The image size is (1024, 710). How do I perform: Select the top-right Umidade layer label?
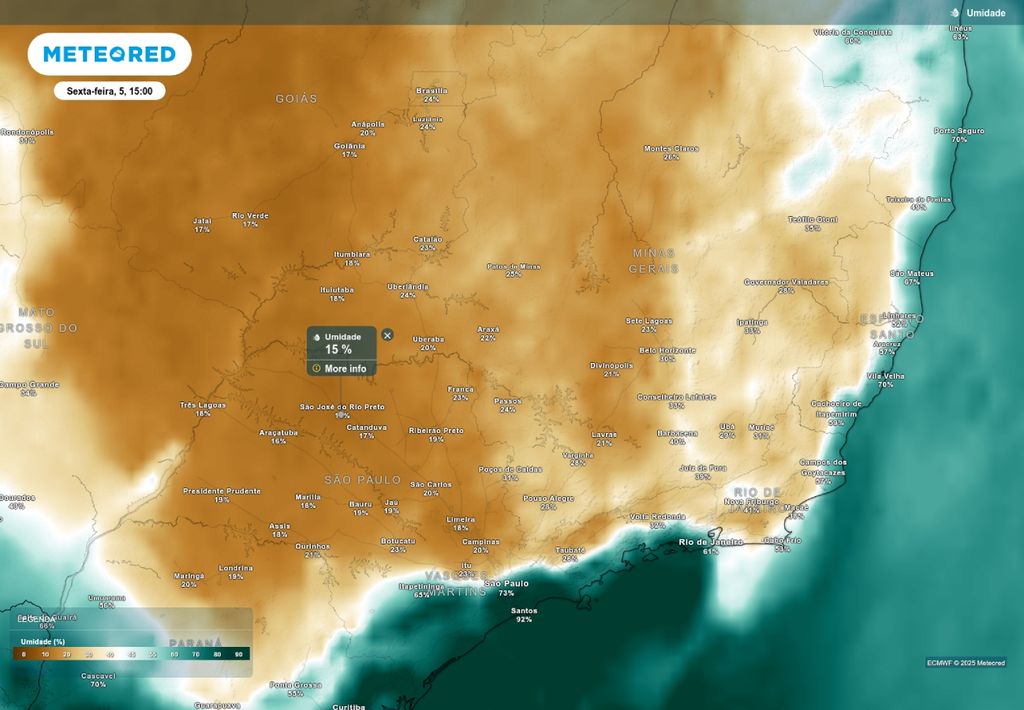(x=985, y=13)
